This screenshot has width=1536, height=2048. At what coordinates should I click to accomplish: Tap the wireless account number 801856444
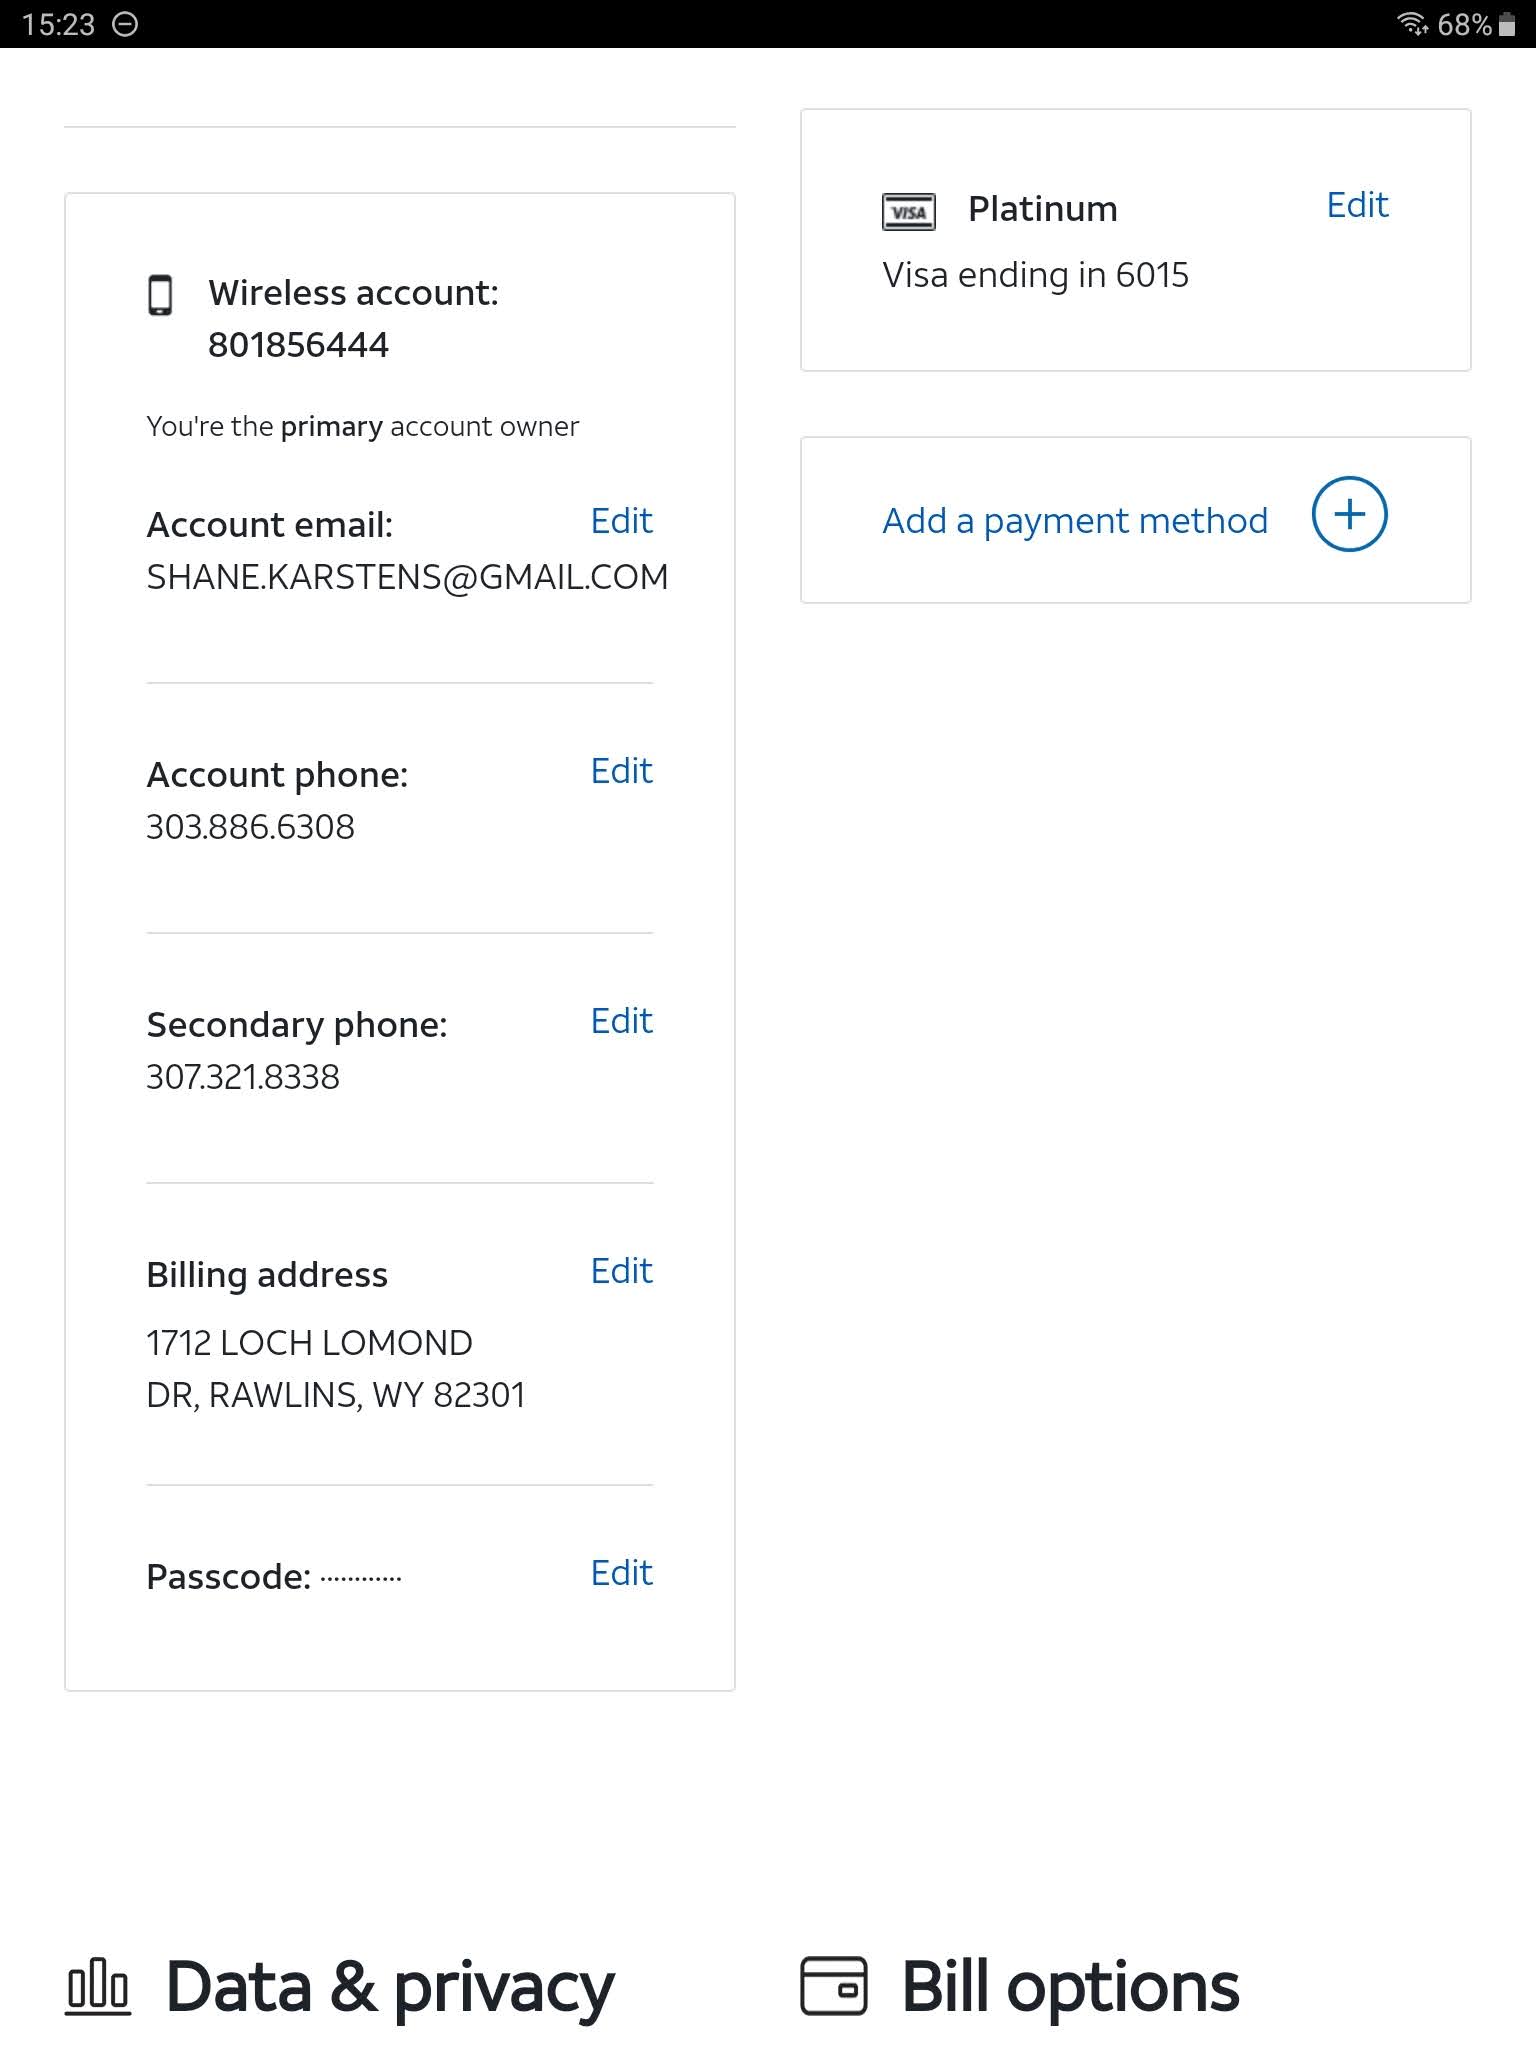click(x=298, y=345)
